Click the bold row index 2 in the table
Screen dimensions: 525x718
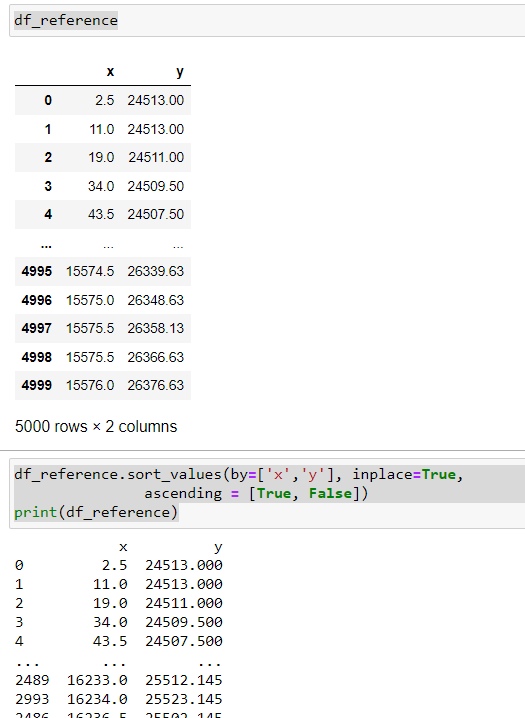coord(48,158)
